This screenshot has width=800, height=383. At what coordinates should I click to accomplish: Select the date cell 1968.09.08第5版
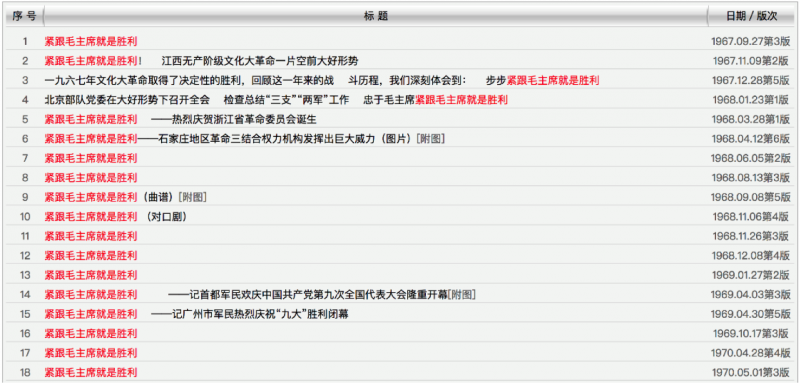tap(750, 197)
